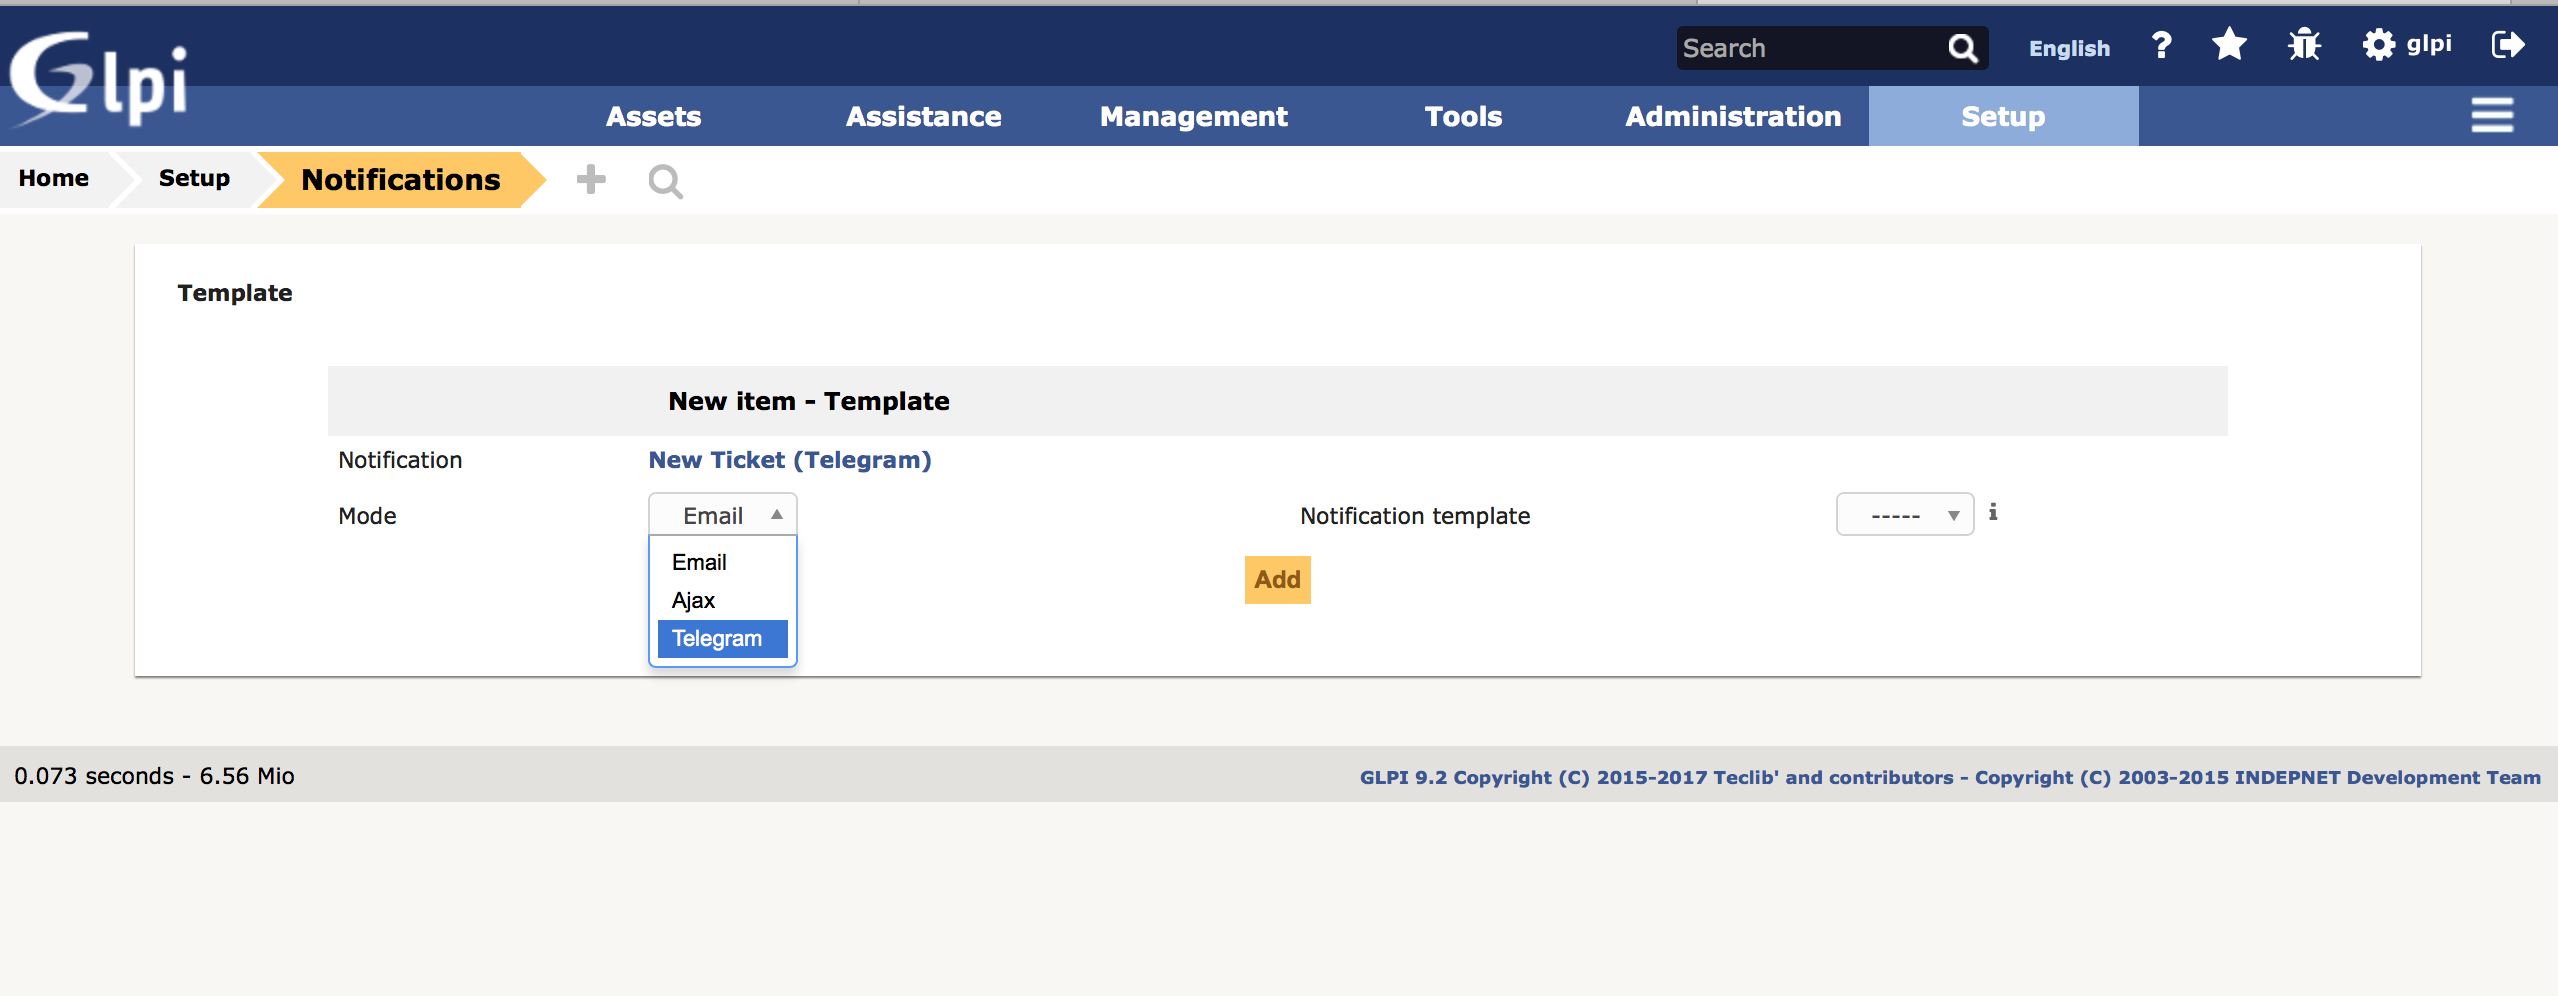Image resolution: width=2558 pixels, height=996 pixels.
Task: Click the 'New item - Template' header text
Action: pyautogui.click(x=809, y=401)
